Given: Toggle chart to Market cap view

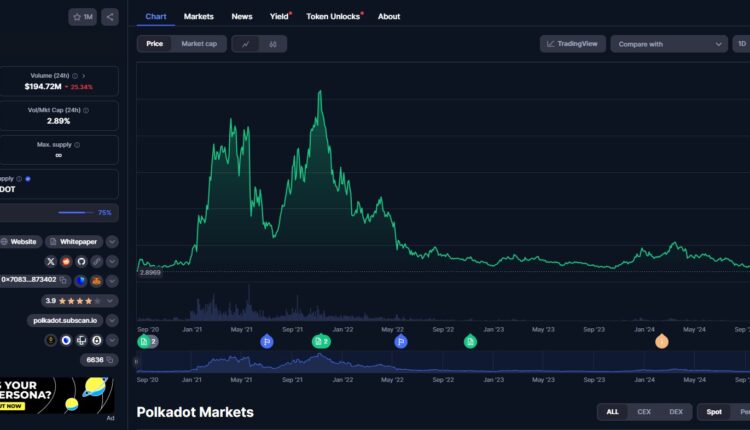Looking at the screenshot, I should pyautogui.click(x=198, y=44).
